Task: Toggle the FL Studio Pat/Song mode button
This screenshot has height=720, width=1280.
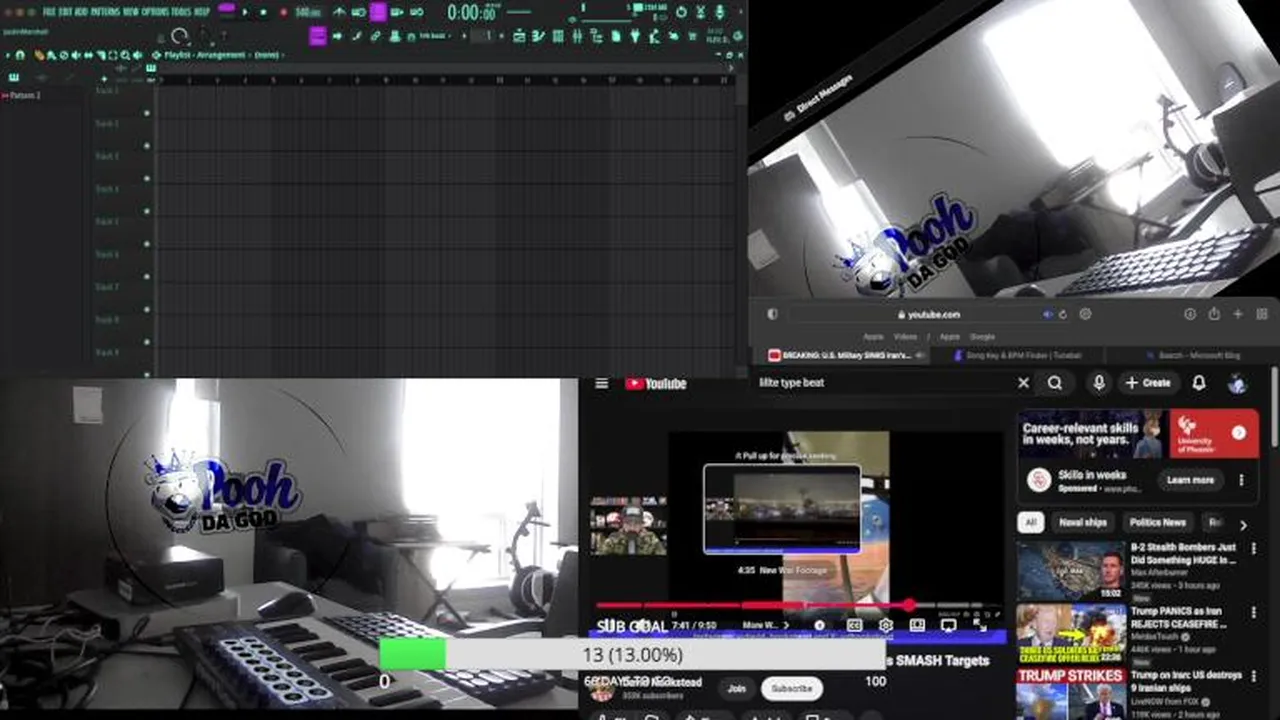Action: 226,9
